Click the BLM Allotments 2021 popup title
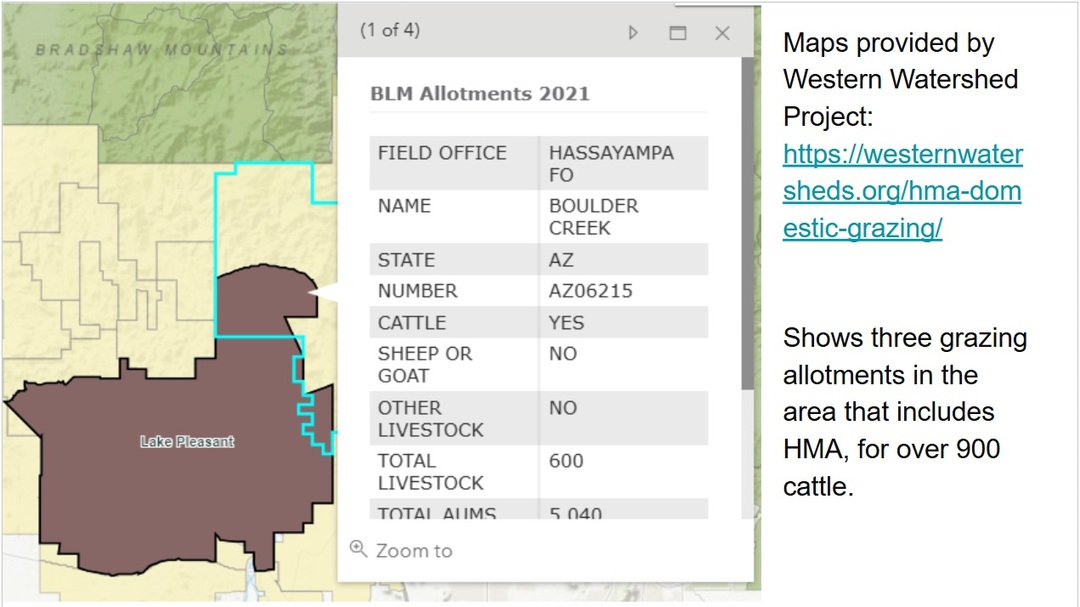1080x607 pixels. [480, 94]
